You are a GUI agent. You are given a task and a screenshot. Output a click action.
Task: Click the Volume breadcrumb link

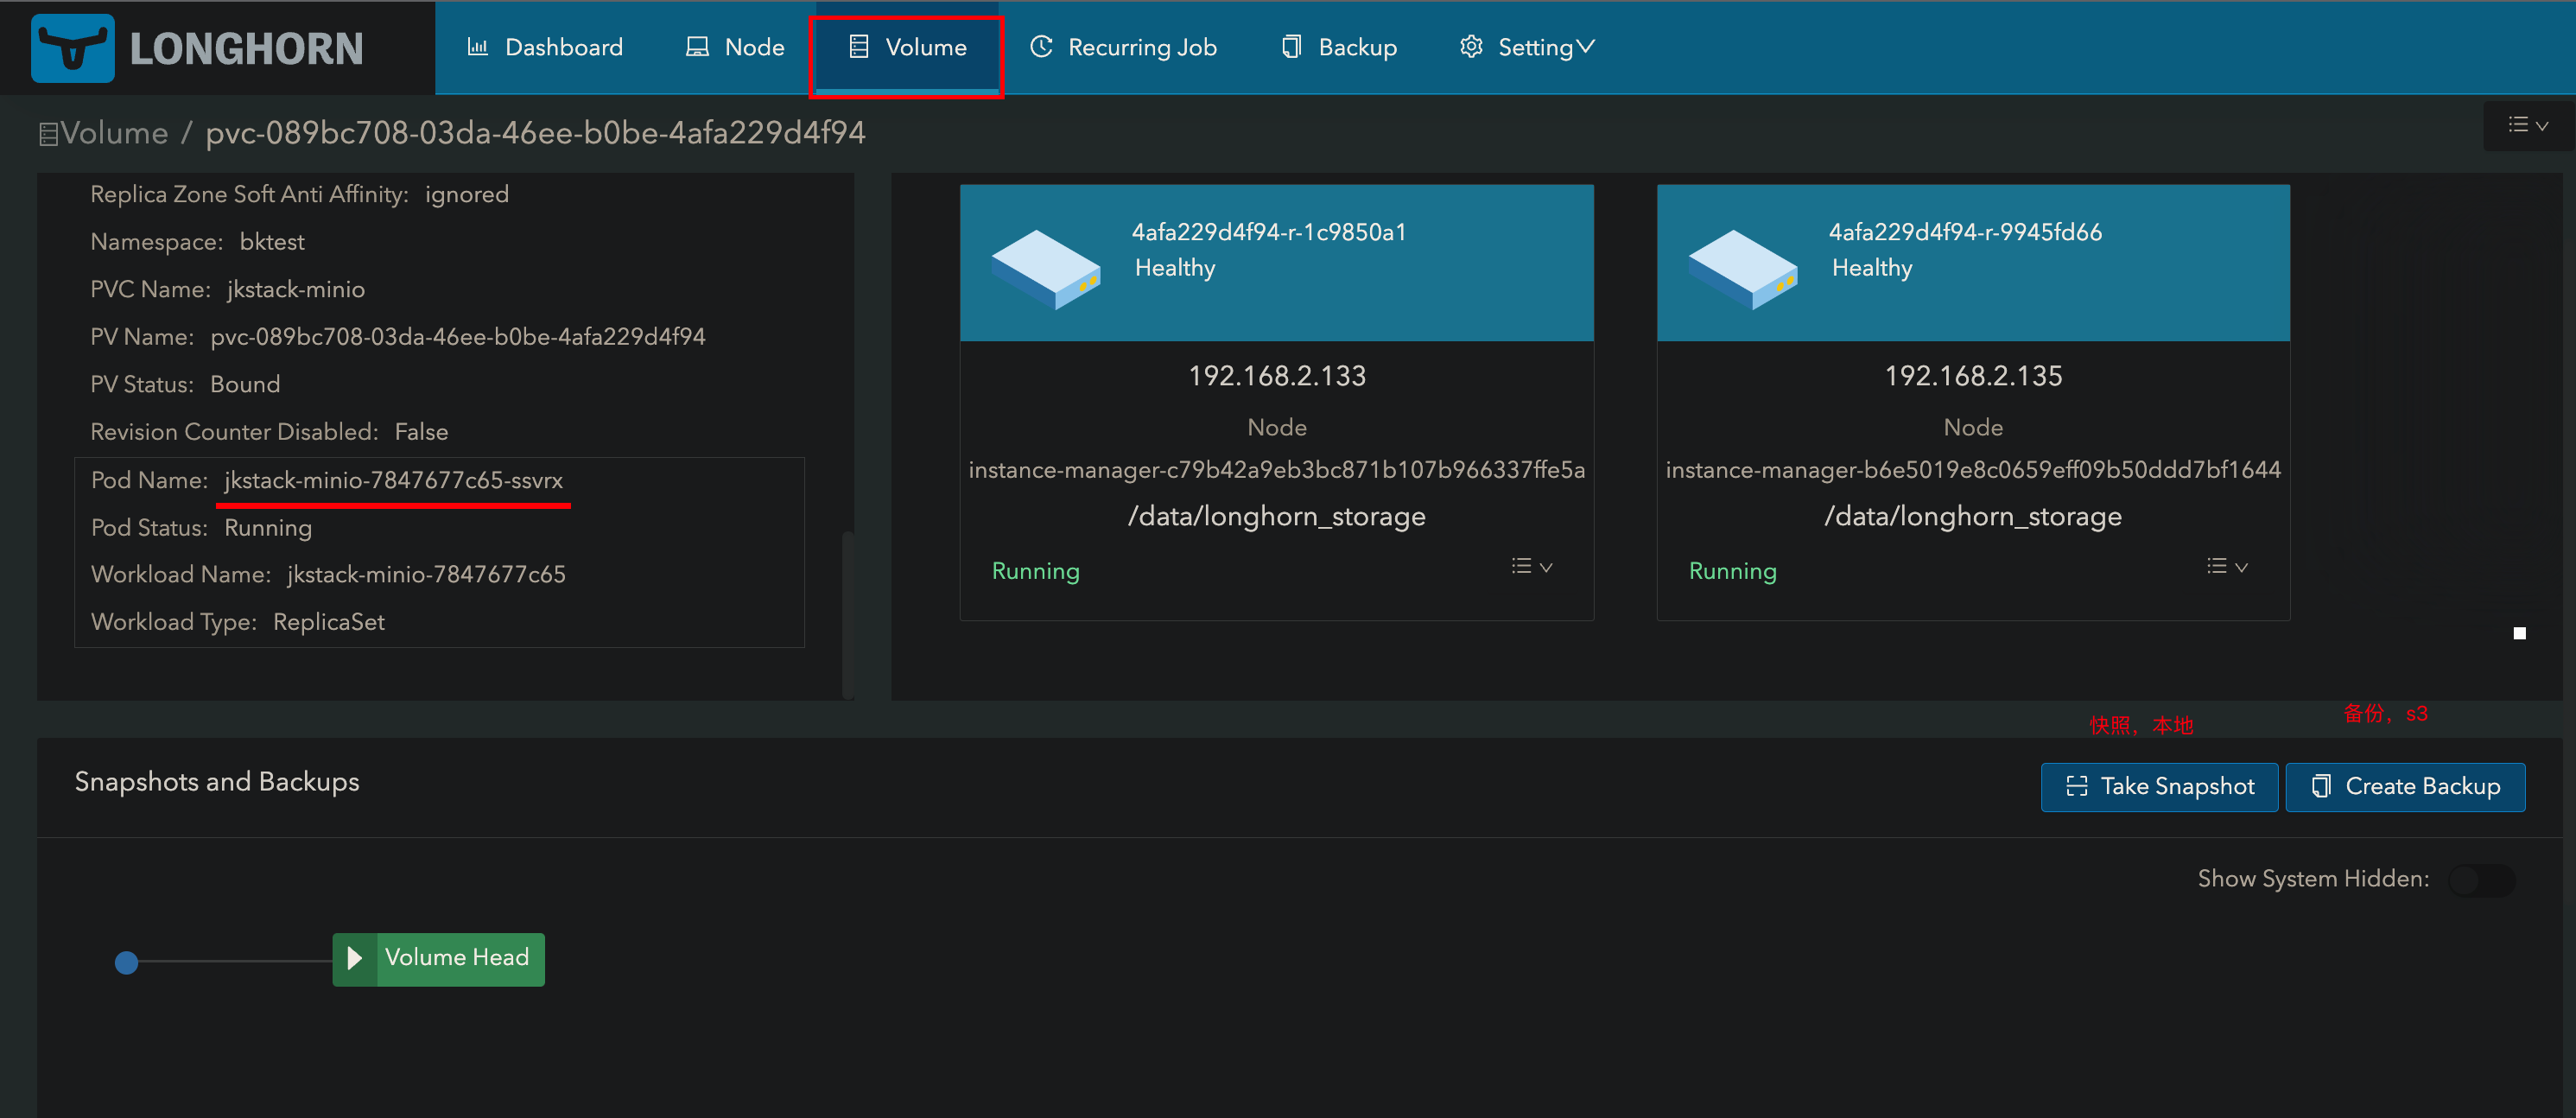[x=114, y=133]
